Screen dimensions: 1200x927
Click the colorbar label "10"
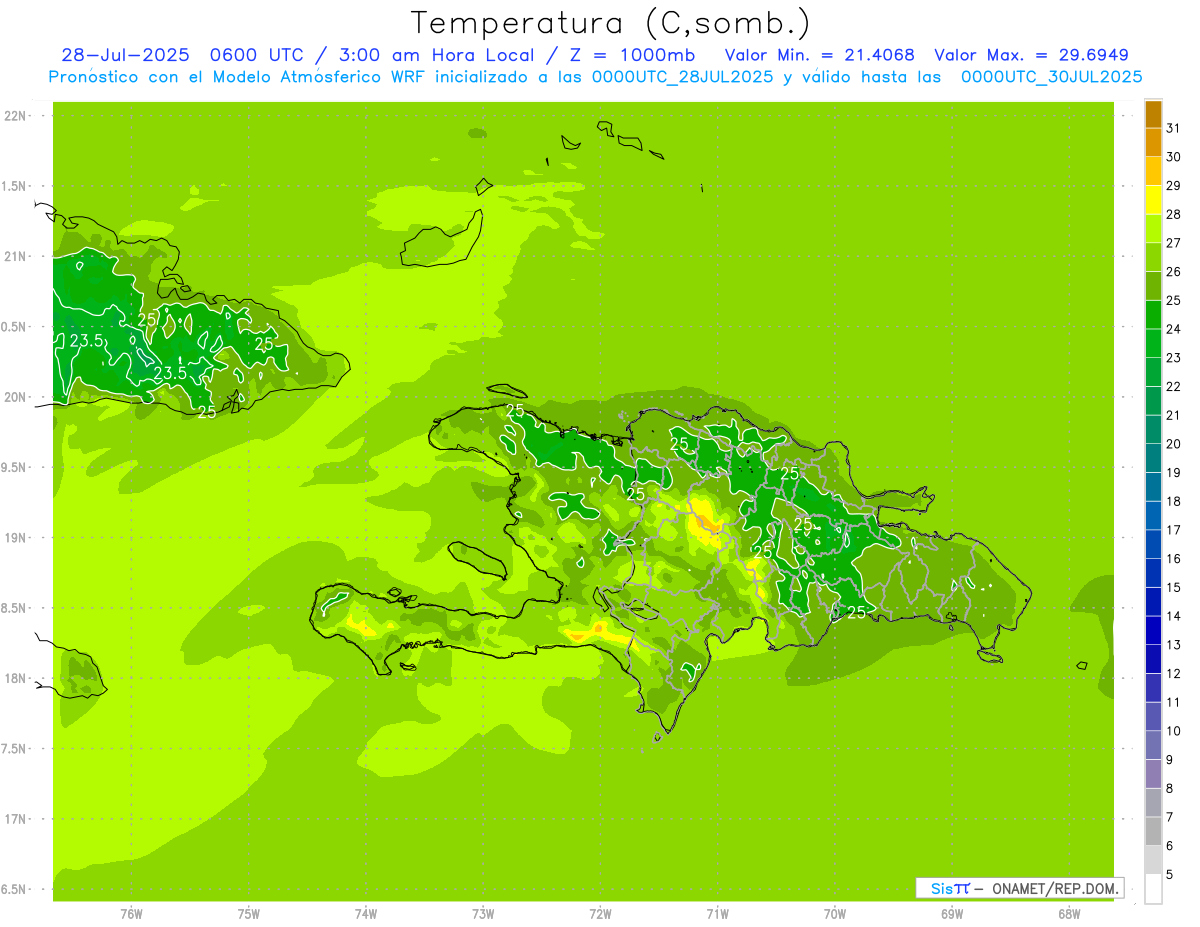[x=1173, y=731]
